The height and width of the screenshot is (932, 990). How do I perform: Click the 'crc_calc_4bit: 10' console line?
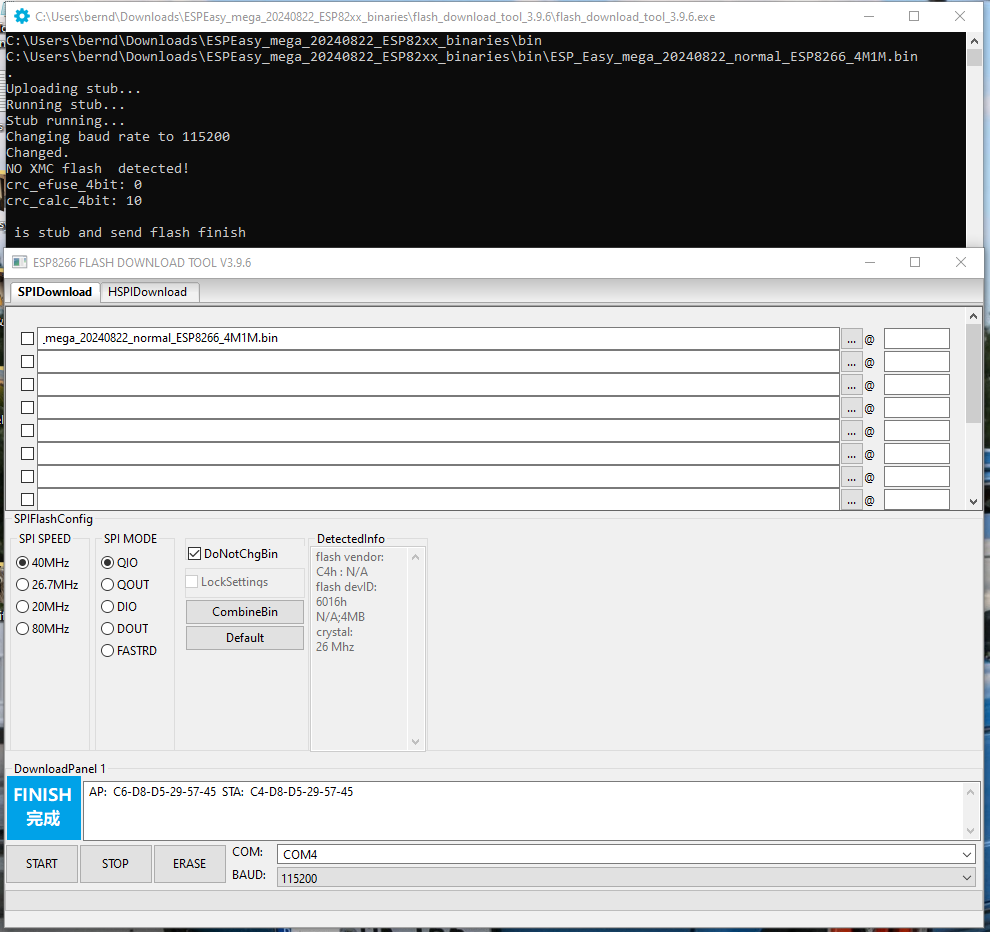pos(74,201)
